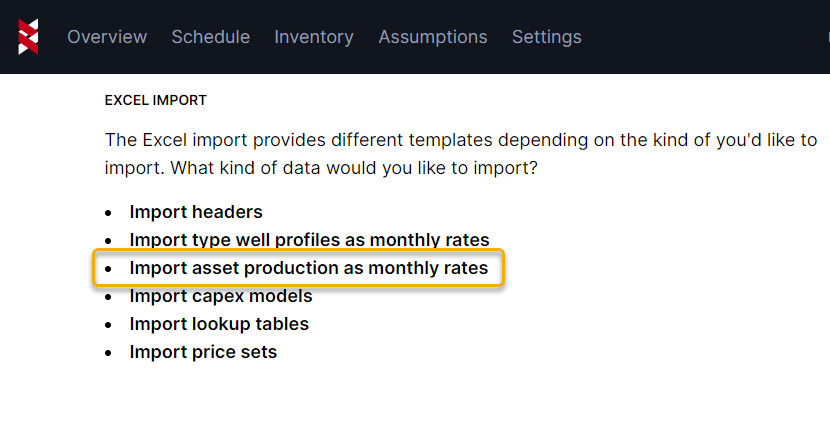Click the bullet beside Import asset production
The image size is (830, 421).
point(109,269)
